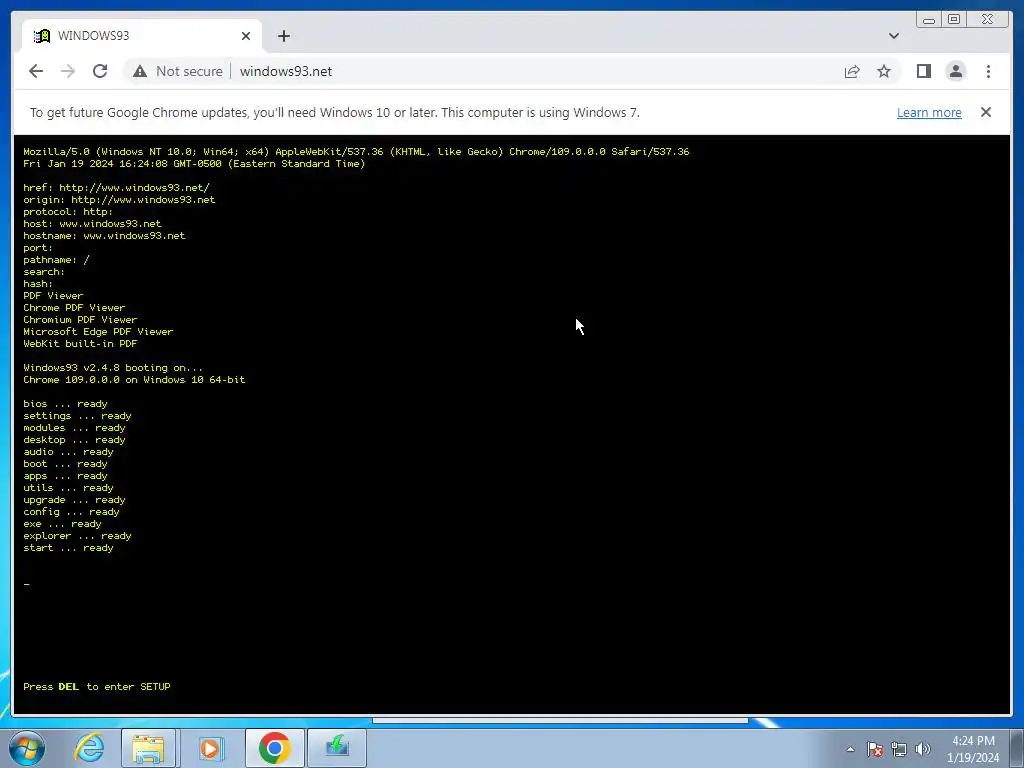Viewport: 1024px width, 768px height.
Task: Select the WINDOWS93 tab
Action: click(x=142, y=36)
